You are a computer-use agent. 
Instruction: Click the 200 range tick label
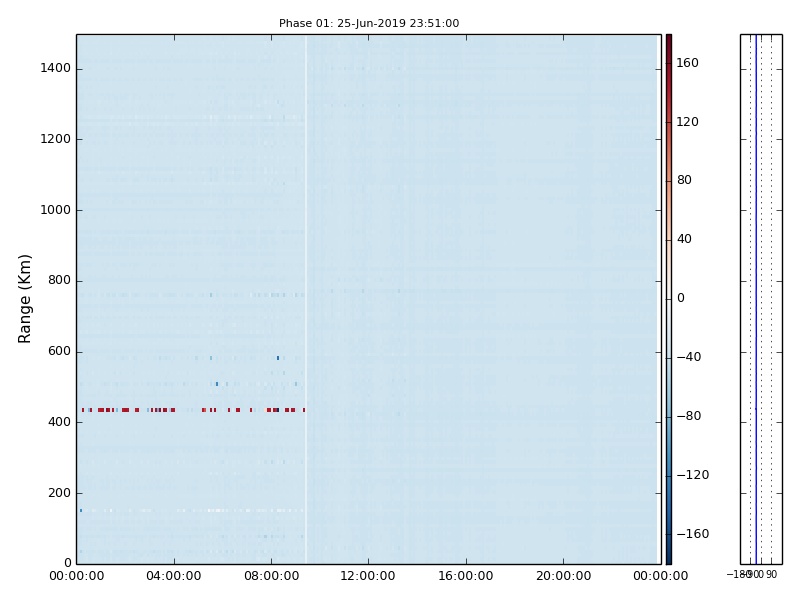coord(59,493)
